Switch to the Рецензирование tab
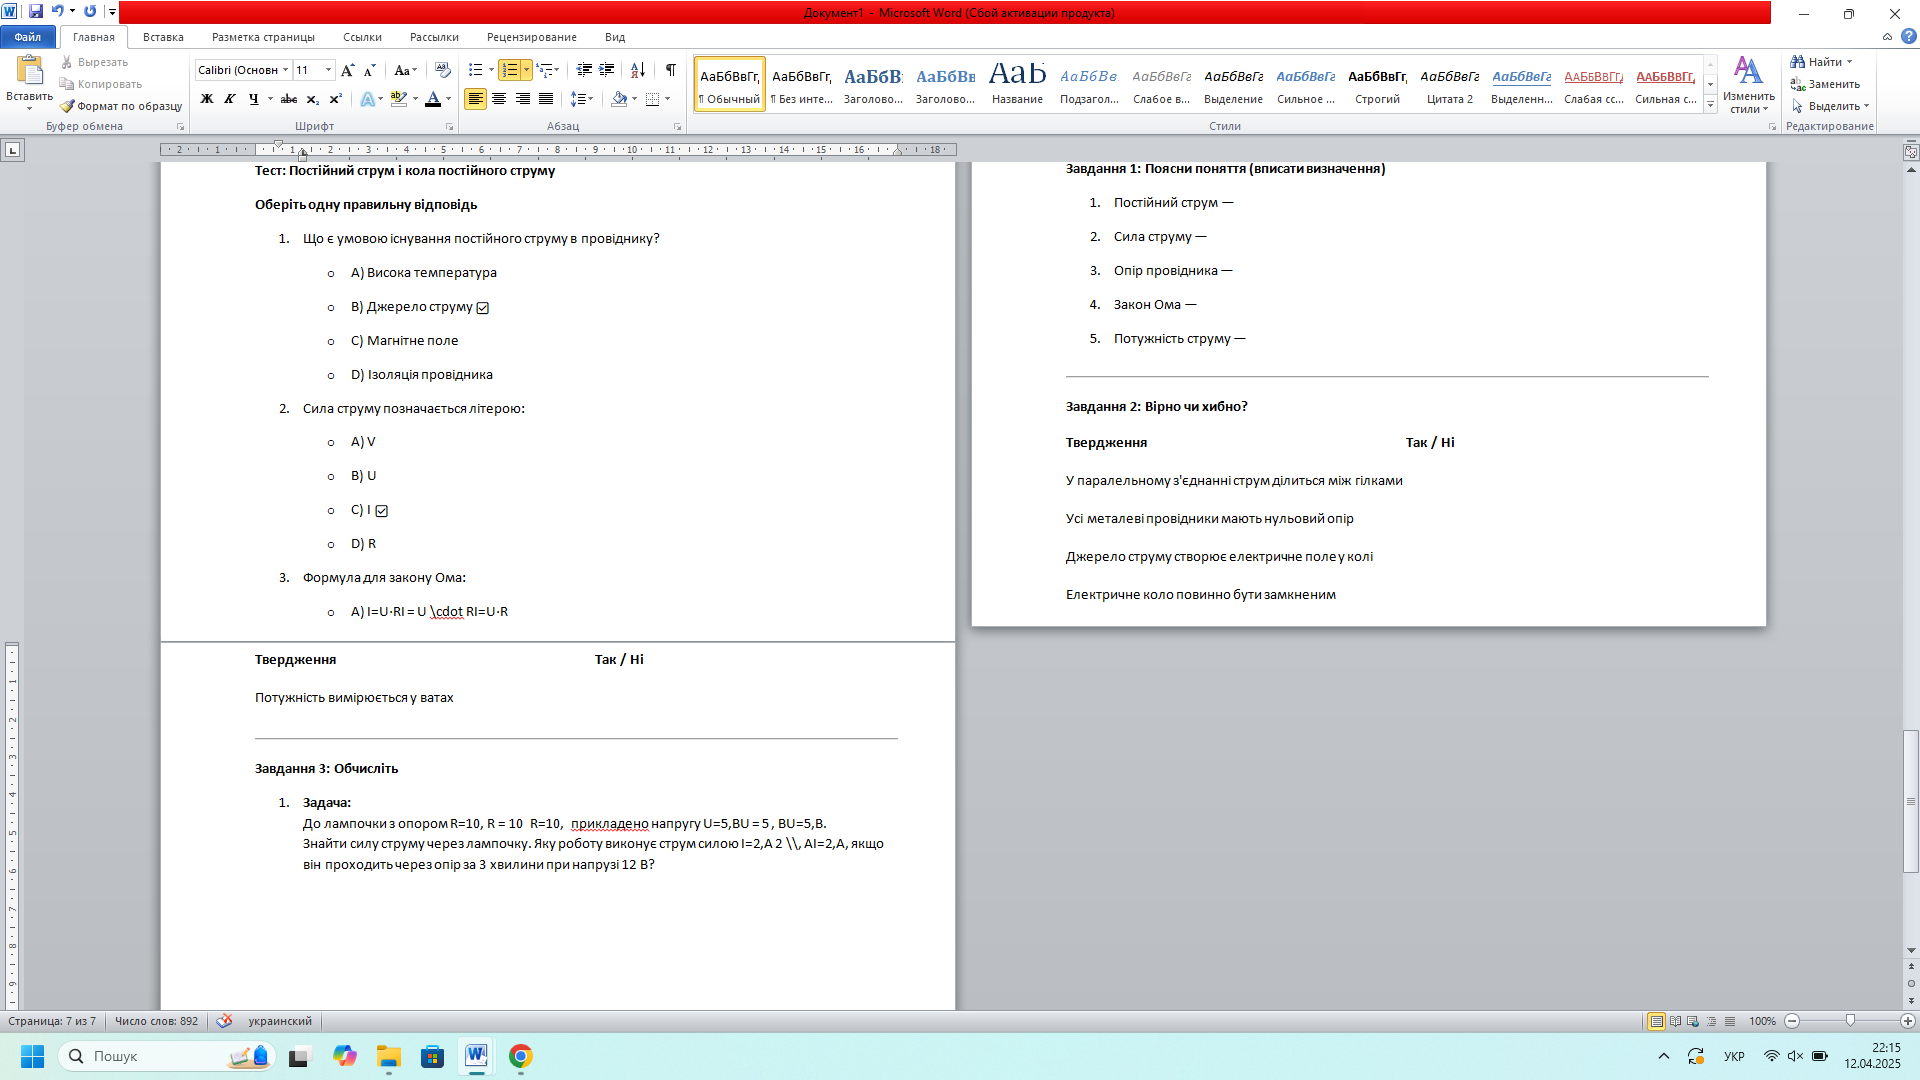 531,37
